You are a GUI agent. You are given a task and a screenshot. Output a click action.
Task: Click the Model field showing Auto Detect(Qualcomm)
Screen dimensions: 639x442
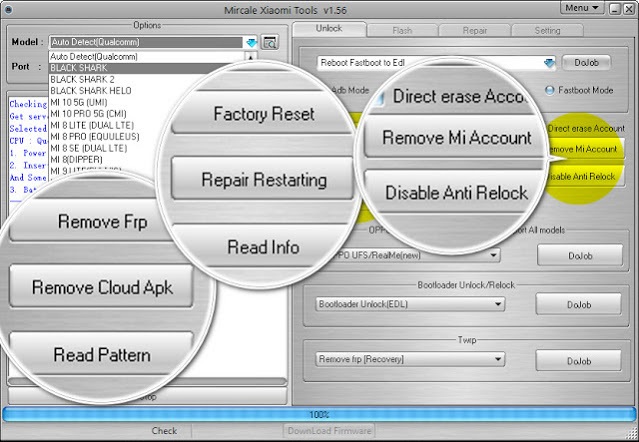pyautogui.click(x=147, y=42)
